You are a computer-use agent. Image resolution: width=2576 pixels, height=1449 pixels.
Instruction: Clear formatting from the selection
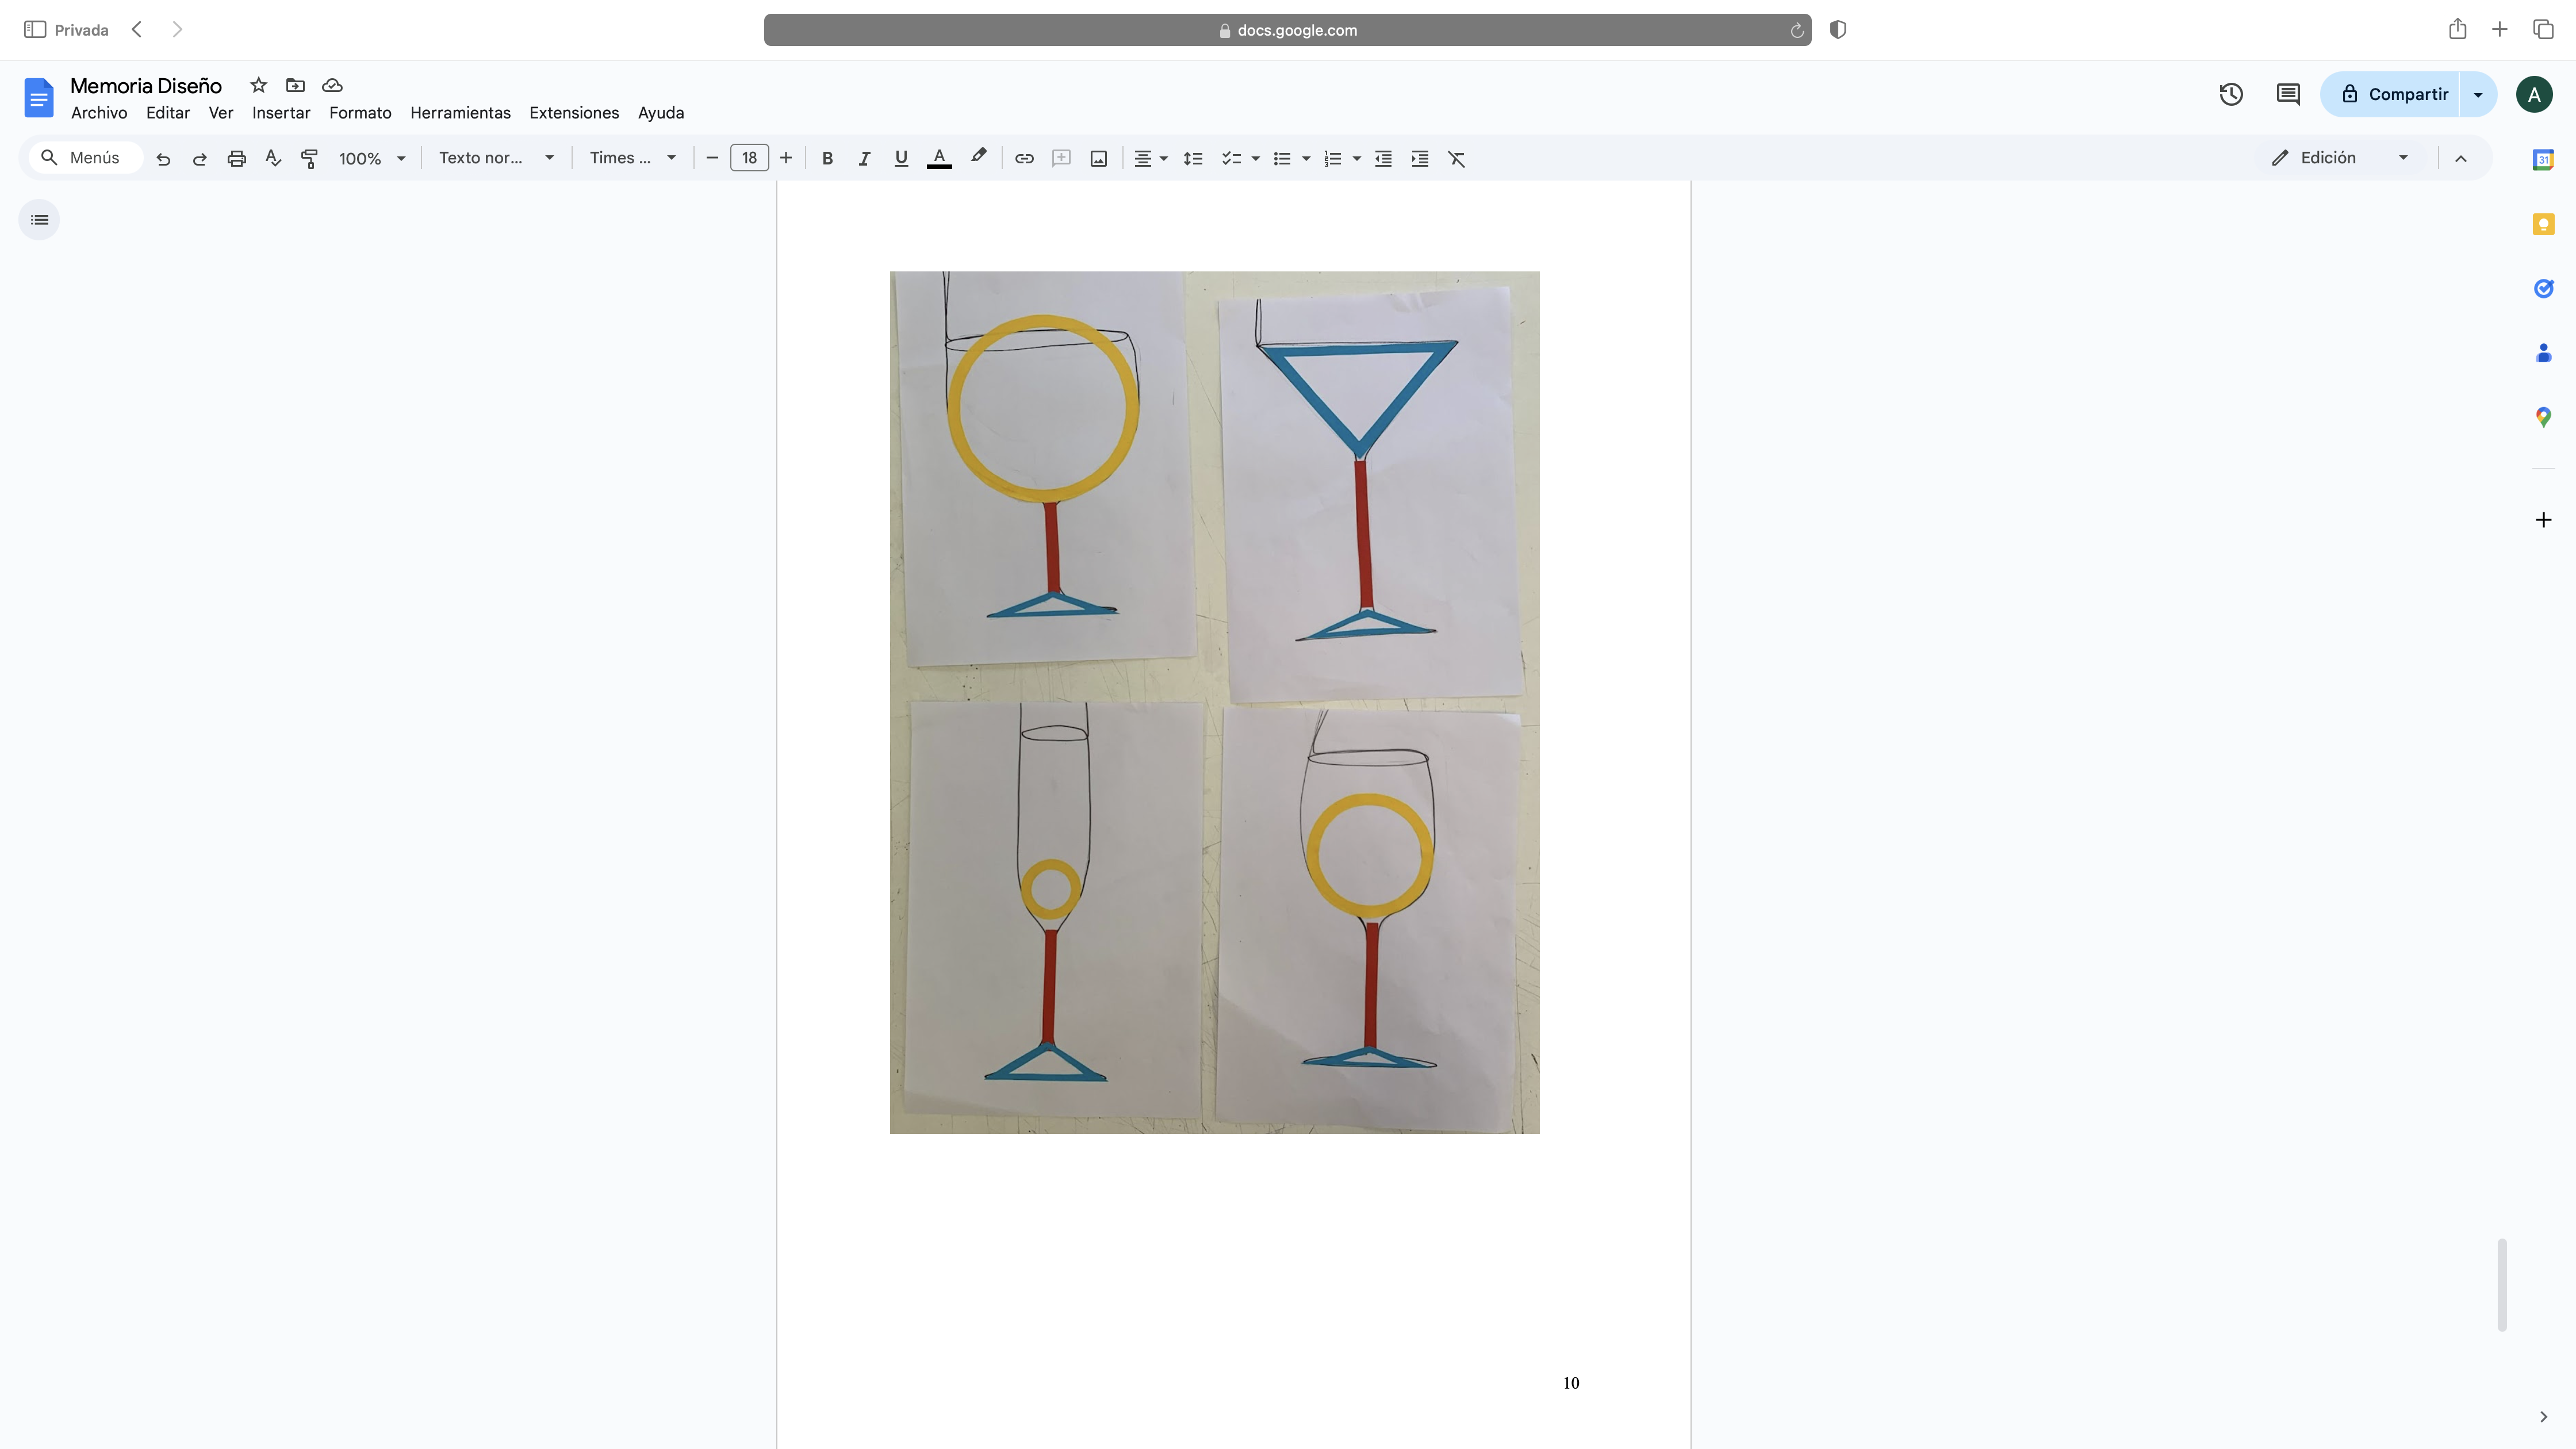1457,158
